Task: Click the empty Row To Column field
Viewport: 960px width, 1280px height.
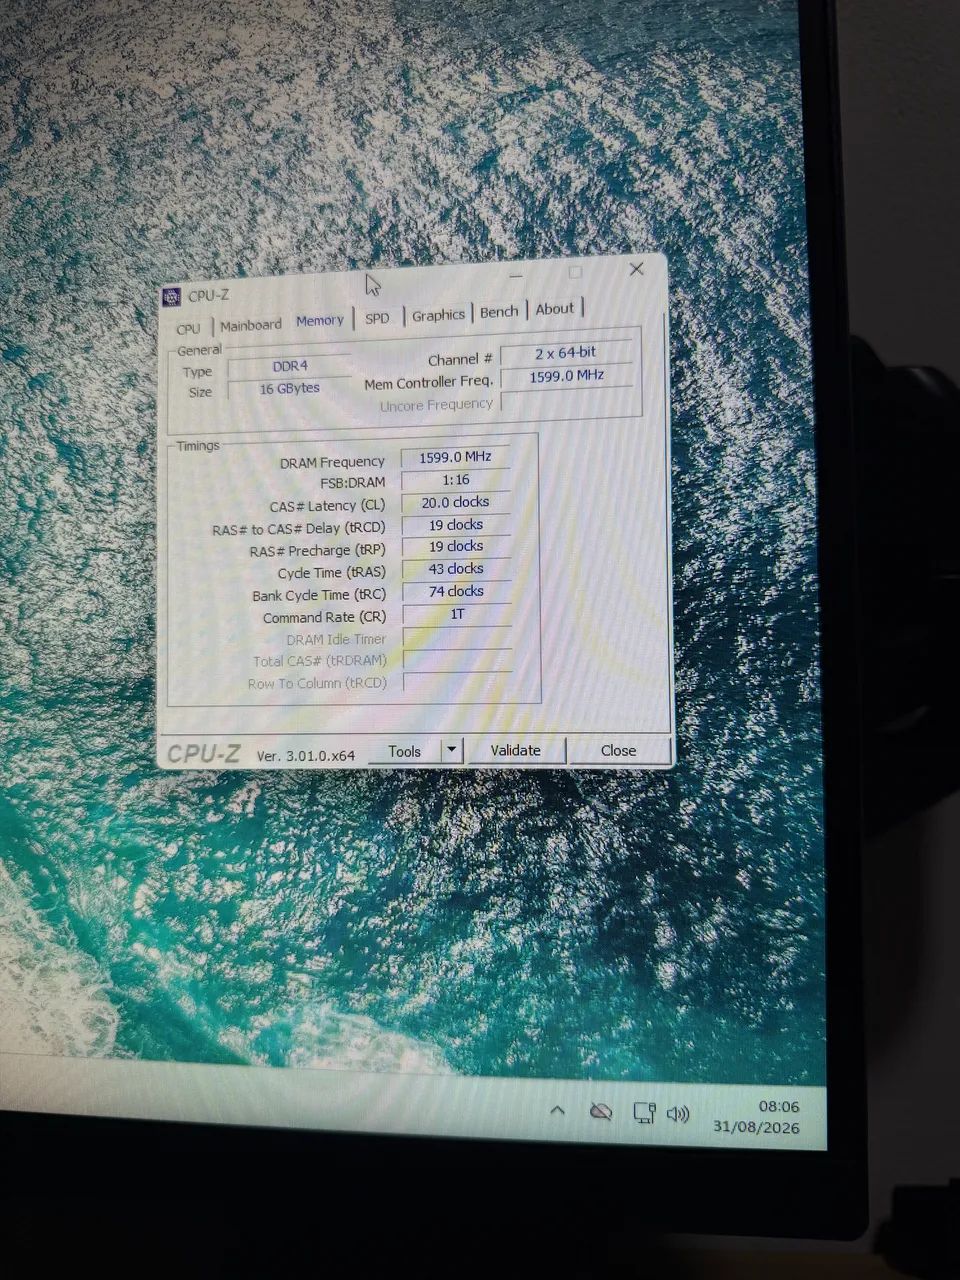Action: coord(458,683)
